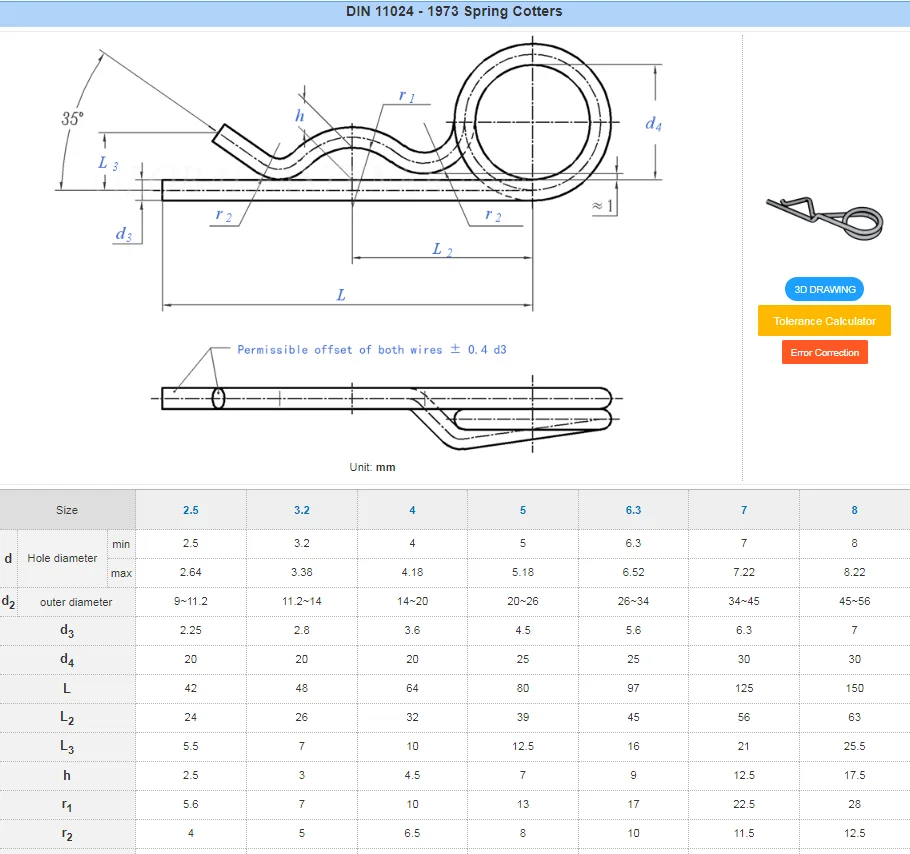Click the 3D DRAWING button
The height and width of the screenshot is (854, 910).
[x=824, y=290]
